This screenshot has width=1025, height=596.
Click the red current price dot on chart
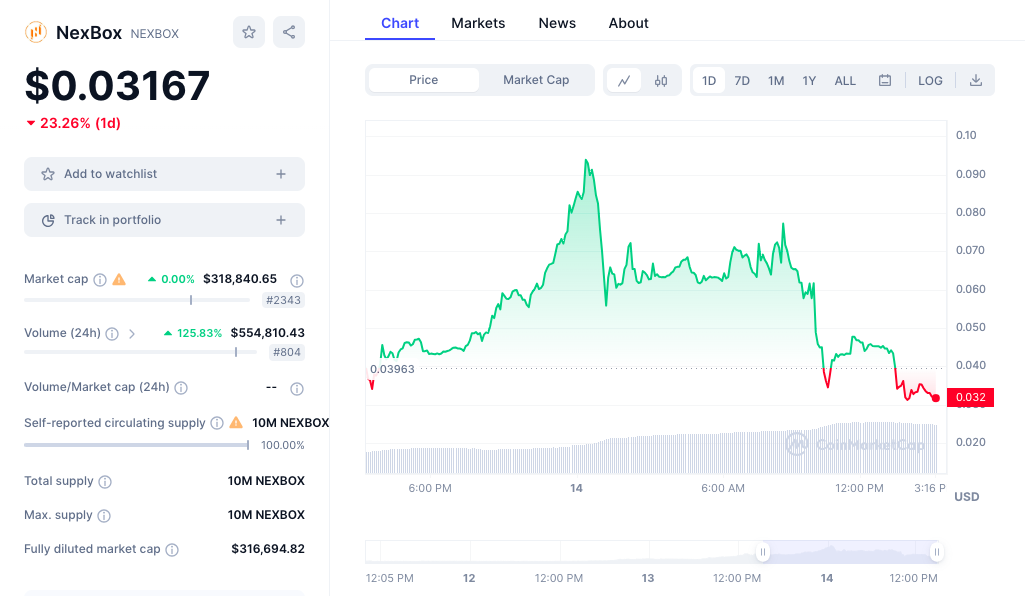click(936, 398)
